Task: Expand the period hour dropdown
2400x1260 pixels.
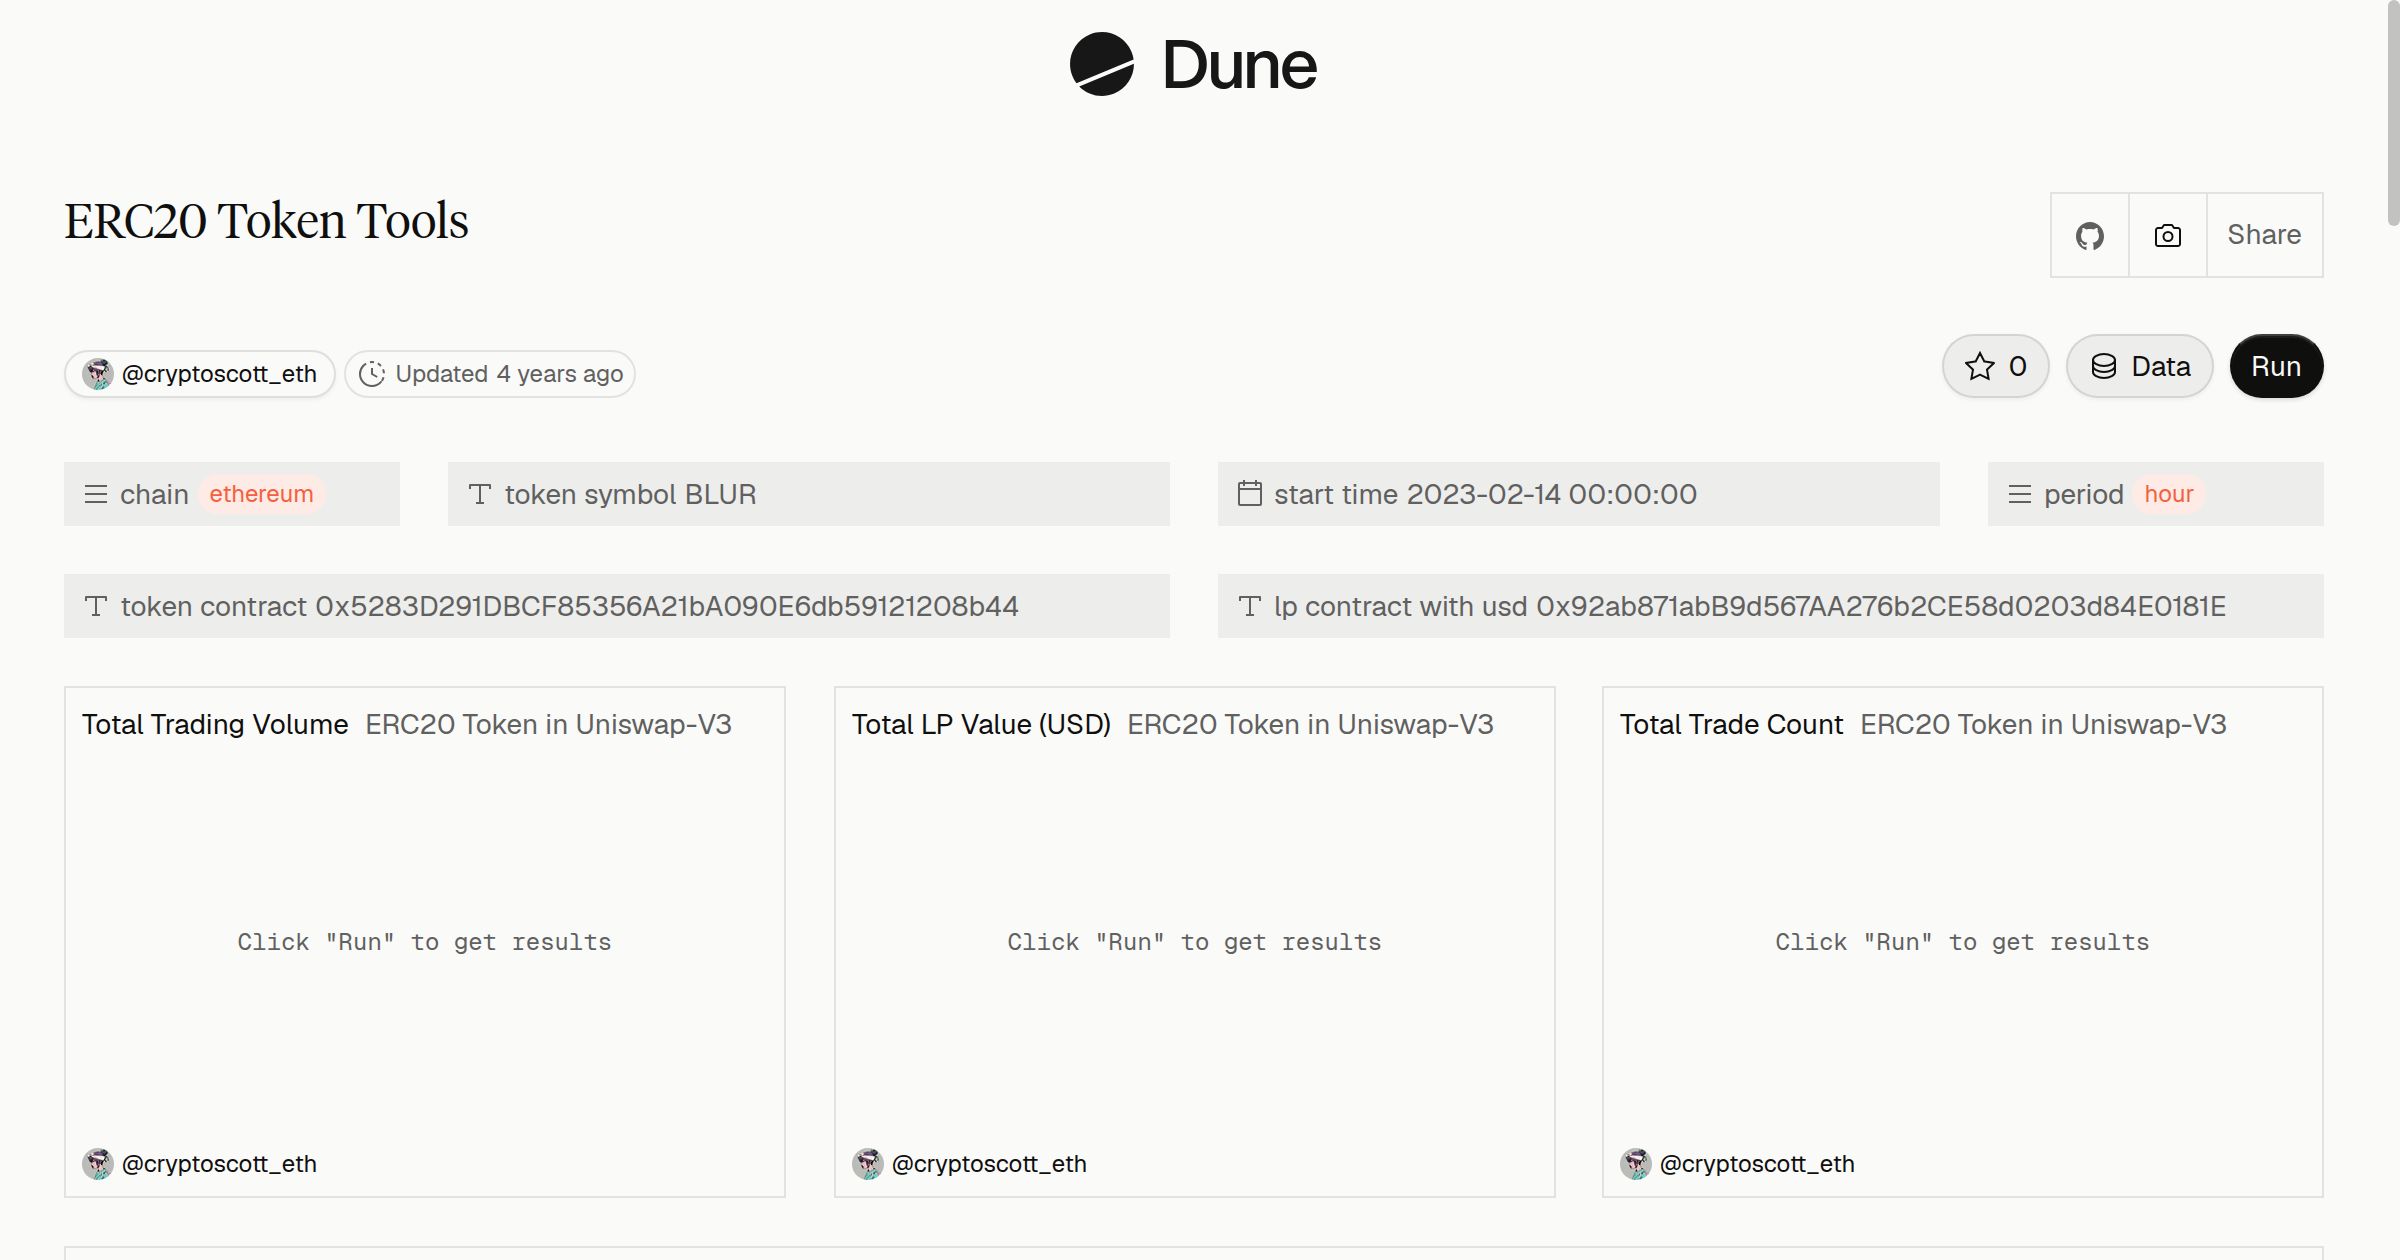Action: click(2156, 494)
